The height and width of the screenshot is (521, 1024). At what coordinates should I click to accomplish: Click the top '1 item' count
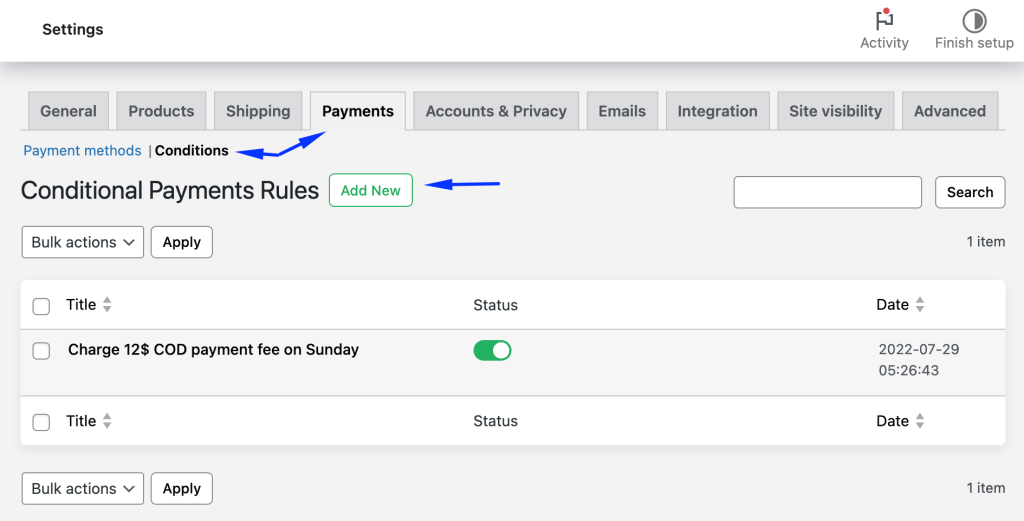986,242
